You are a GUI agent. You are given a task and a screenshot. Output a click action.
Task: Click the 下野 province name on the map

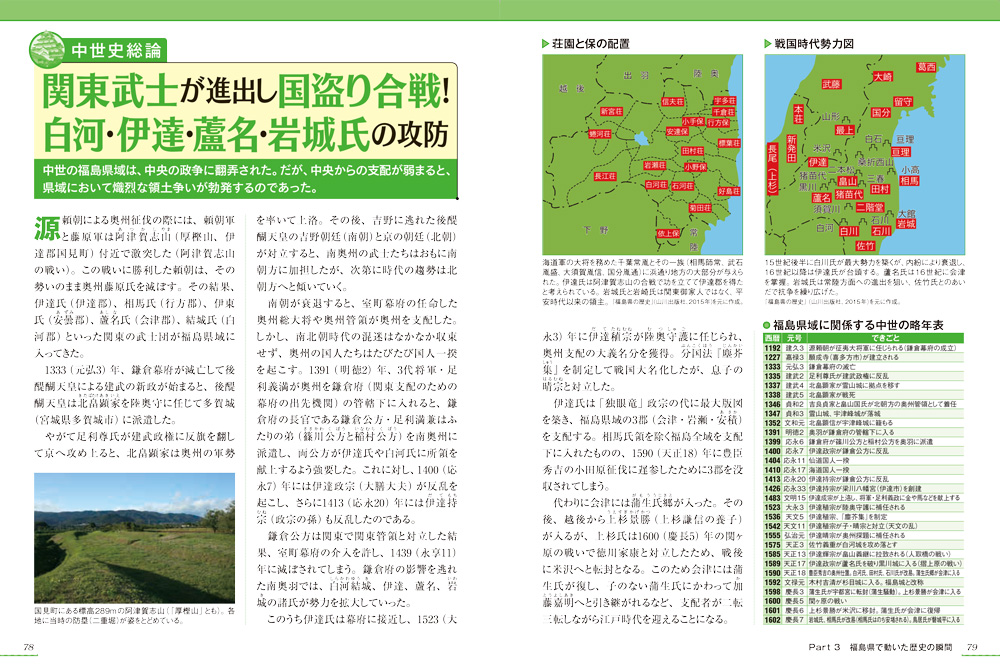click(x=595, y=230)
